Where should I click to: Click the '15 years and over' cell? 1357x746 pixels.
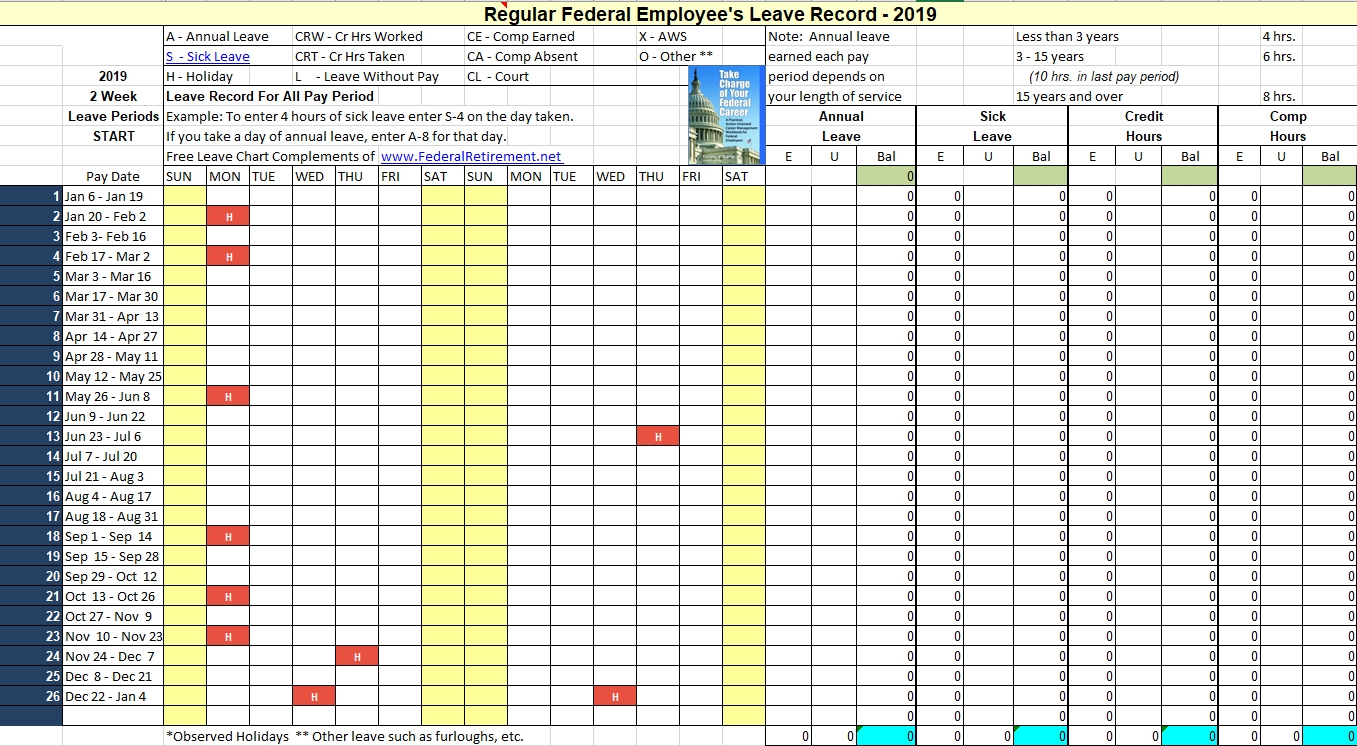coord(1068,97)
